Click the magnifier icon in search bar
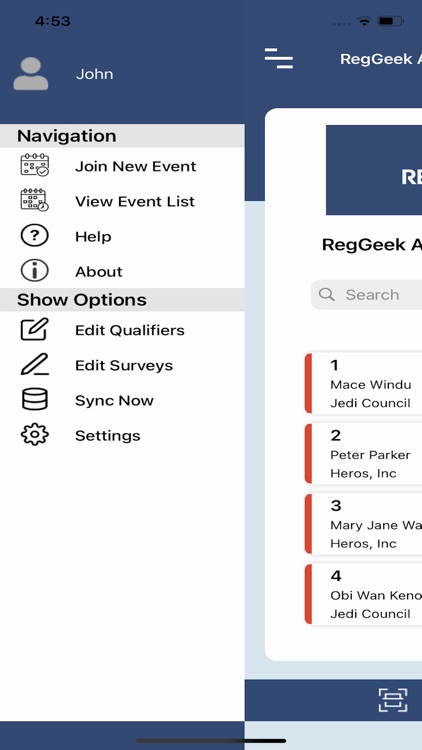Screen dimensions: 422x750 tap(327, 294)
